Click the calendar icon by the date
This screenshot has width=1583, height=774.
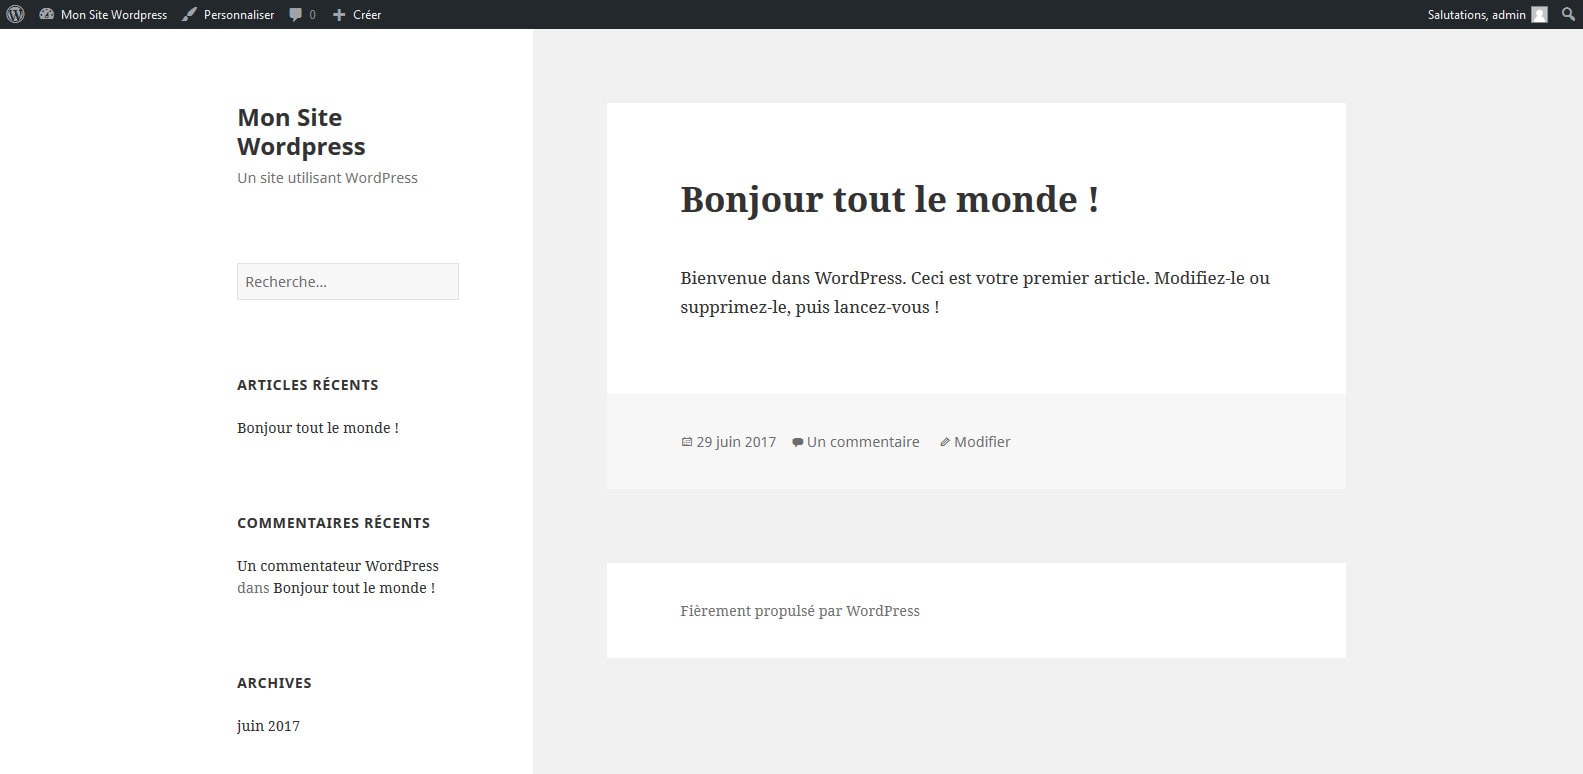(x=686, y=442)
